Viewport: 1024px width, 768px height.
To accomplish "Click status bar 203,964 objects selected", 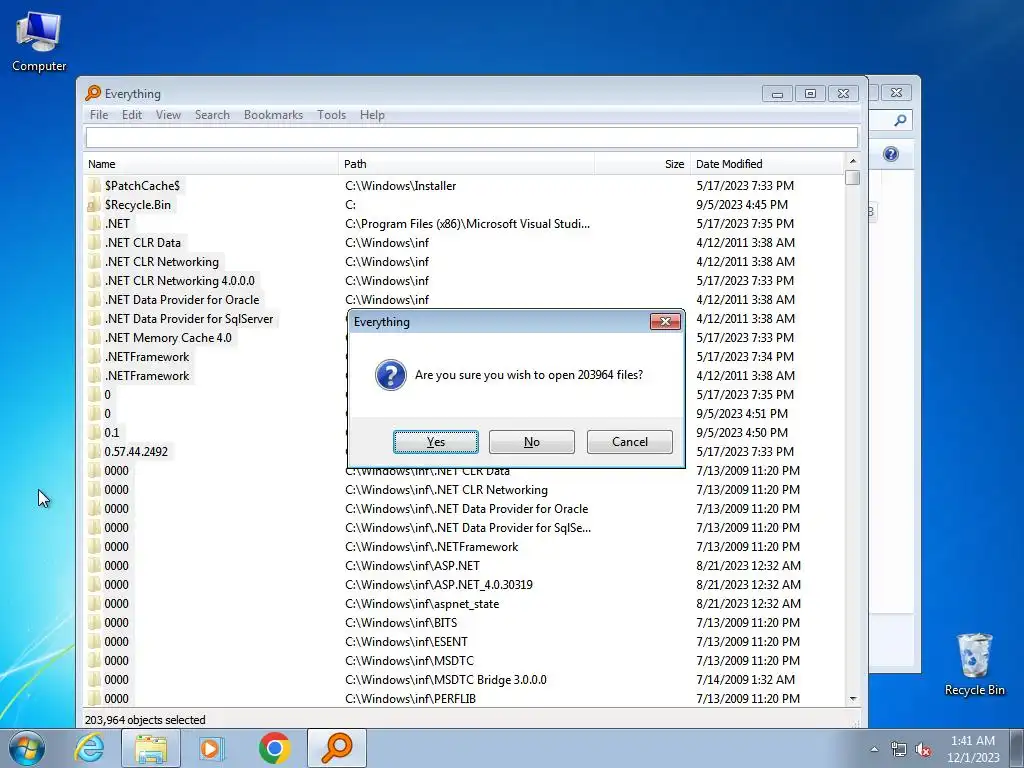I will pyautogui.click(x=145, y=720).
